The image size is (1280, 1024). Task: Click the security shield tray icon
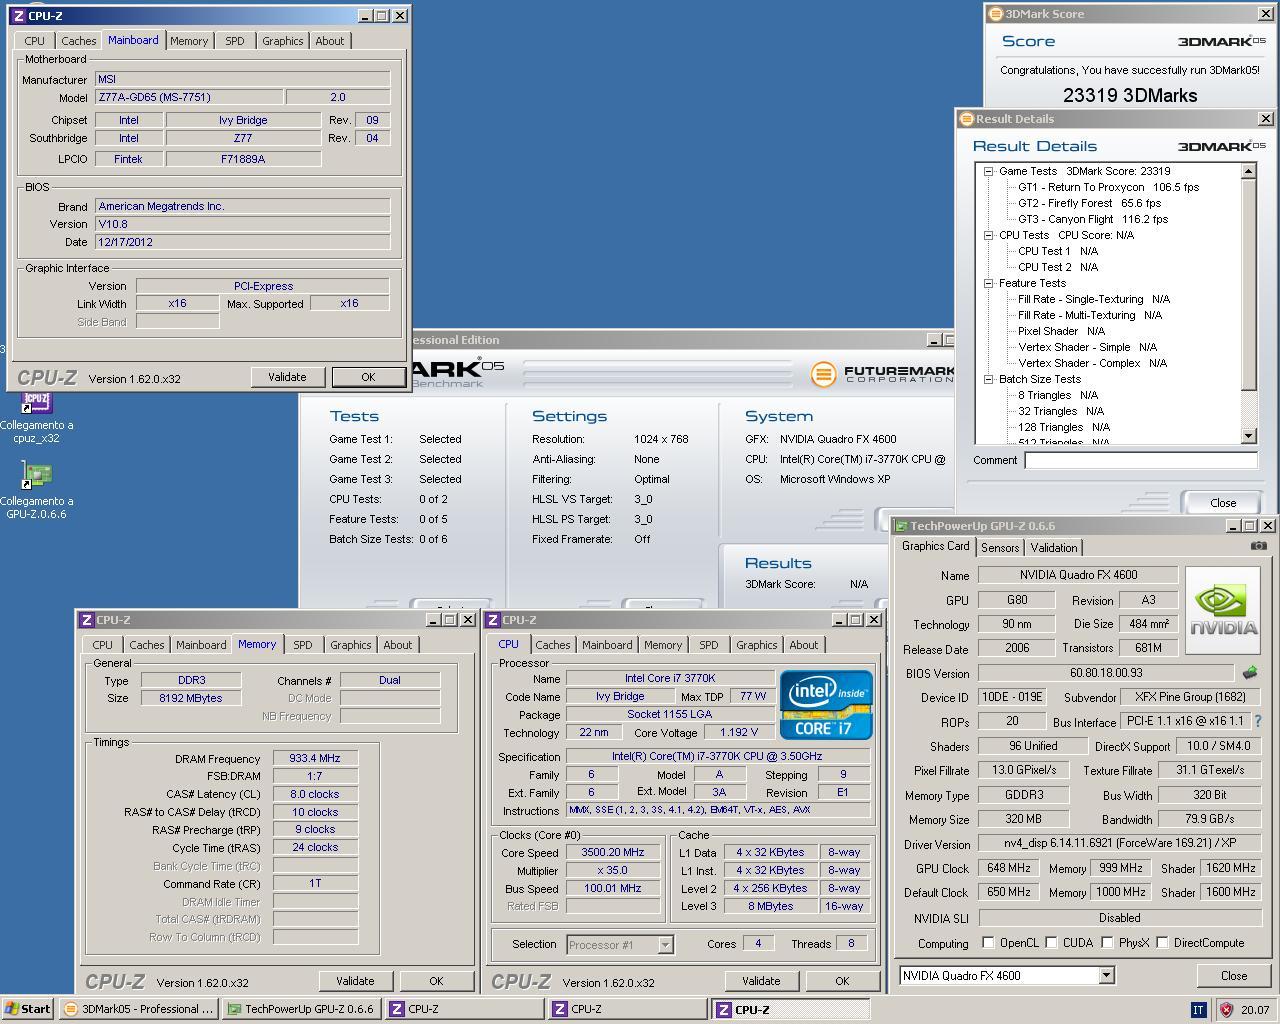coord(1226,1009)
